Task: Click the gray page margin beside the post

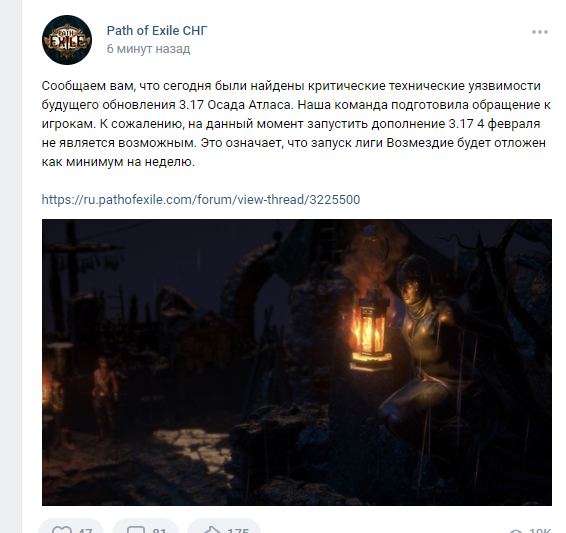Action: click(x=11, y=266)
